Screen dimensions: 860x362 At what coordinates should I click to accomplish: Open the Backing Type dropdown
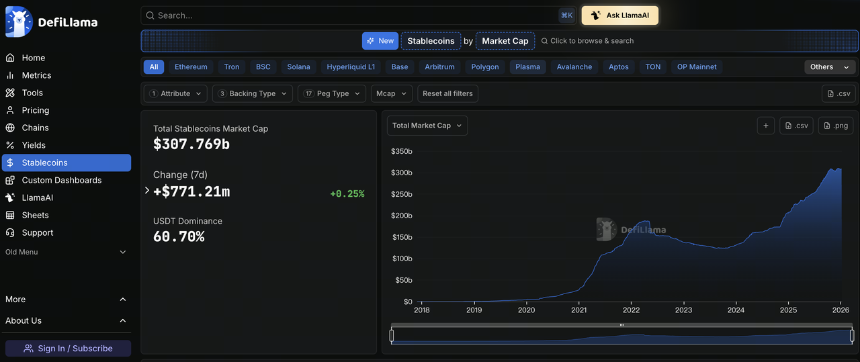click(x=253, y=94)
